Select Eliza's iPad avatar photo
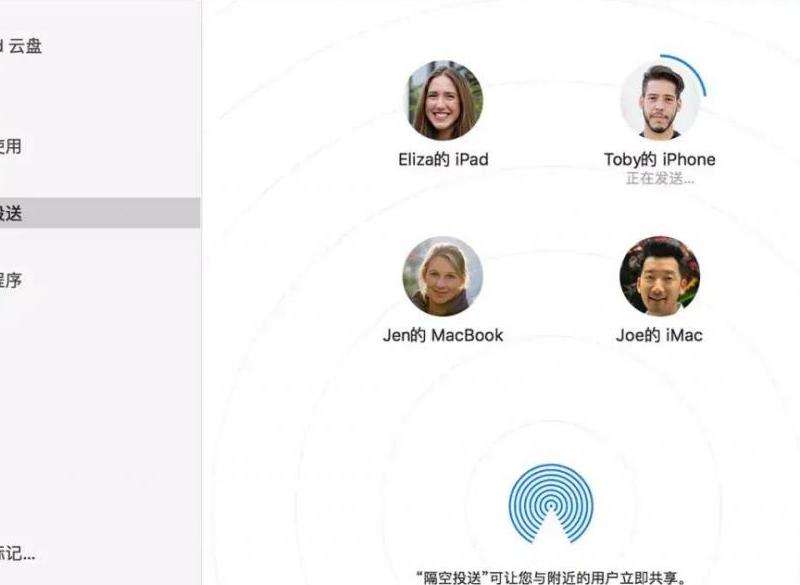Image resolution: width=800 pixels, height=585 pixels. point(444,100)
